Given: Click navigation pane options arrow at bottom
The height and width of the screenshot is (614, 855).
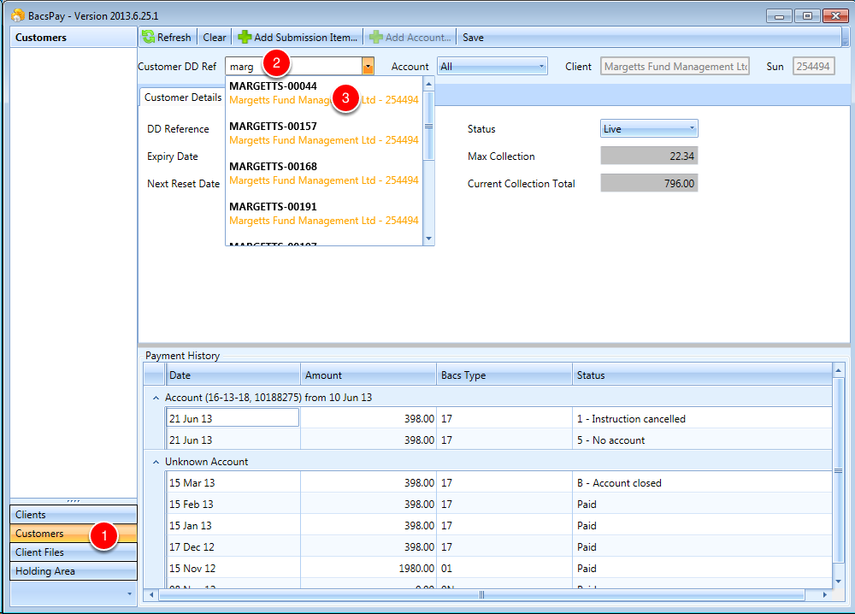Looking at the screenshot, I should click(x=129, y=594).
